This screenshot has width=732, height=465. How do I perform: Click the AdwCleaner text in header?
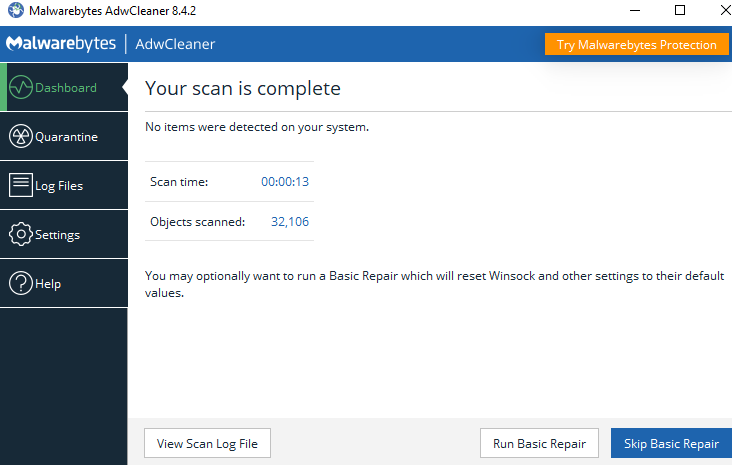[175, 44]
